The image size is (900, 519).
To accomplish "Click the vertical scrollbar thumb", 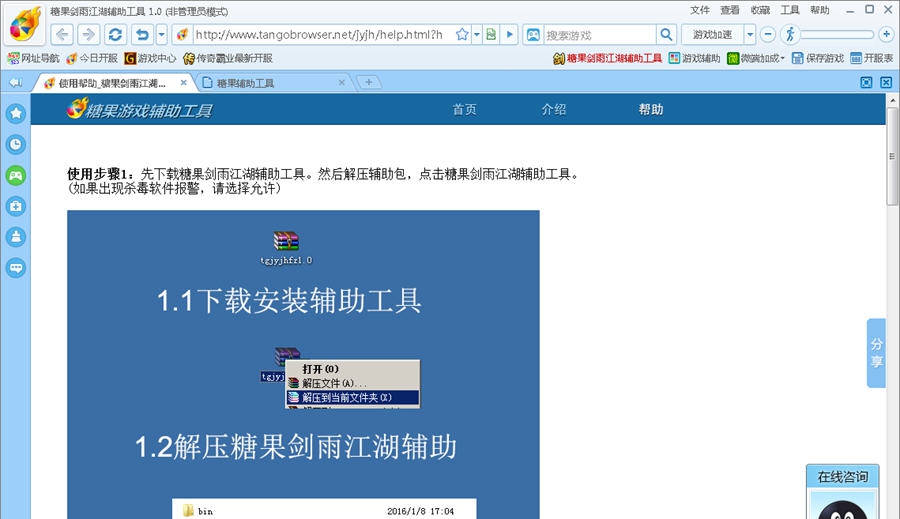I will tap(892, 156).
